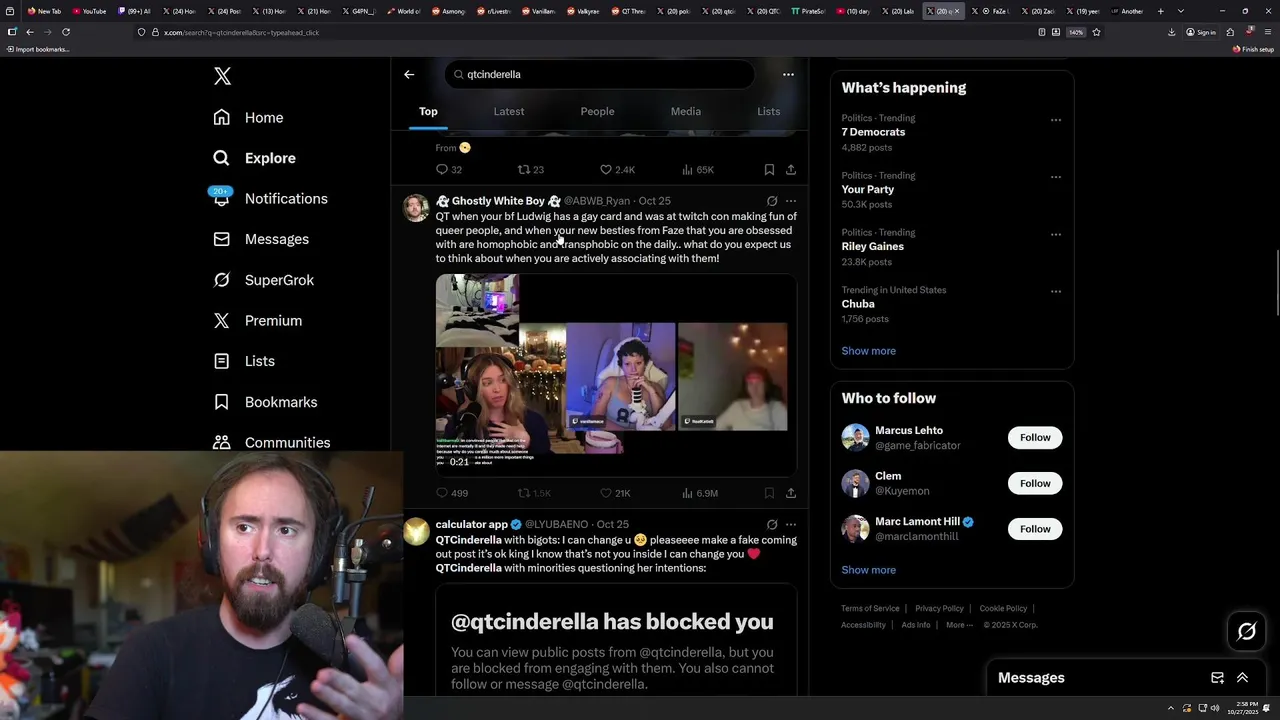Open more options for 7 Democrats trend
Viewport: 1280px width, 720px height.
point(1055,120)
